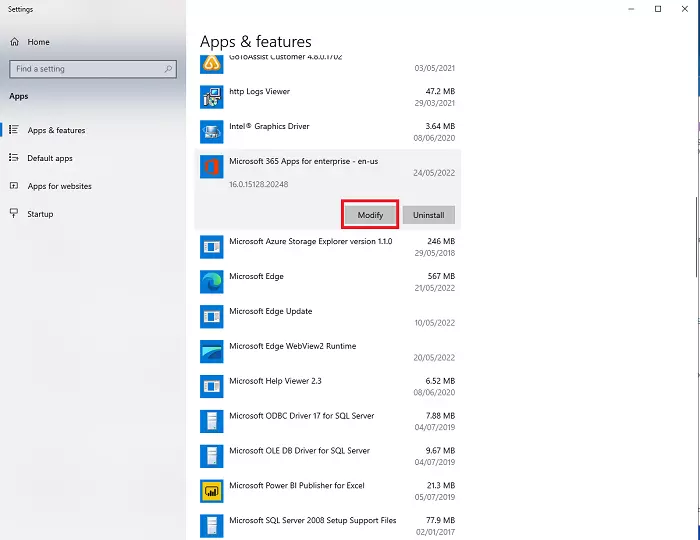Image resolution: width=700 pixels, height=540 pixels.
Task: Click the OLE DB Driver icon
Action: (212, 456)
